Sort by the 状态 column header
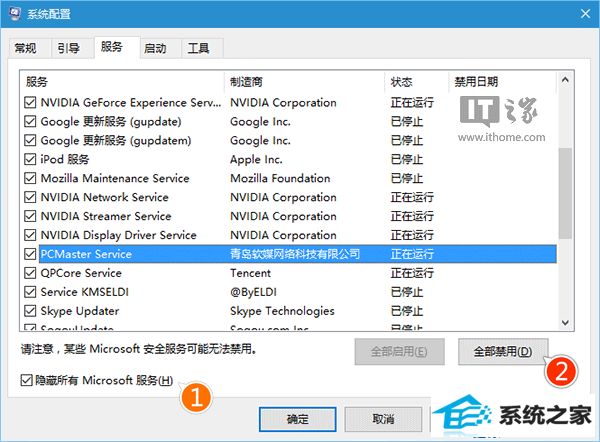 416,82
